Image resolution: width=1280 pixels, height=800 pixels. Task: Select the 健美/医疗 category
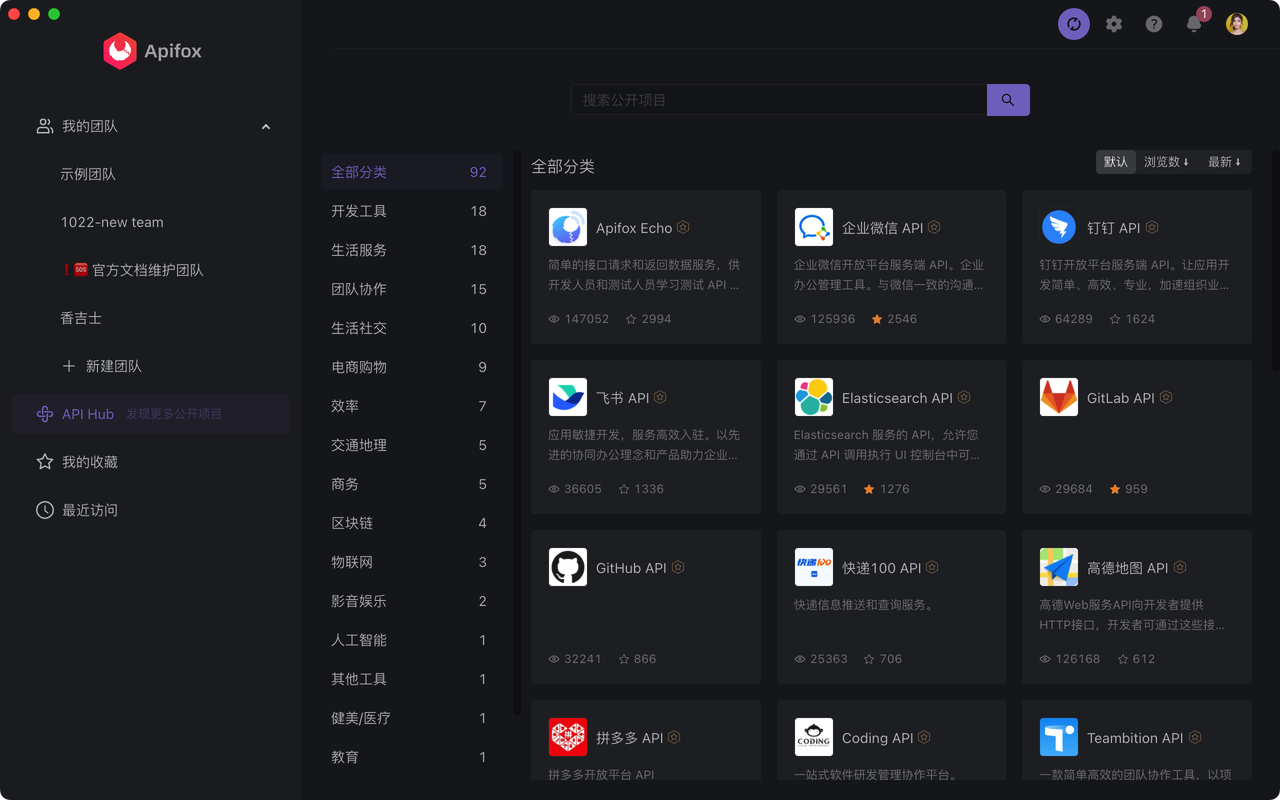pos(412,718)
